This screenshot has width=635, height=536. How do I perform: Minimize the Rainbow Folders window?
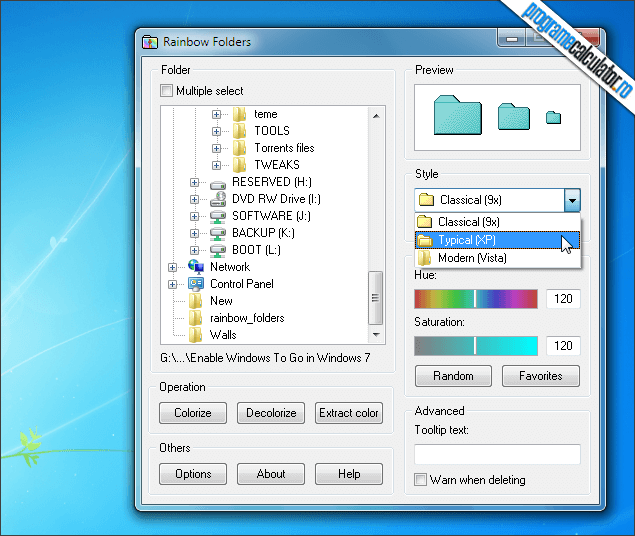coord(511,38)
